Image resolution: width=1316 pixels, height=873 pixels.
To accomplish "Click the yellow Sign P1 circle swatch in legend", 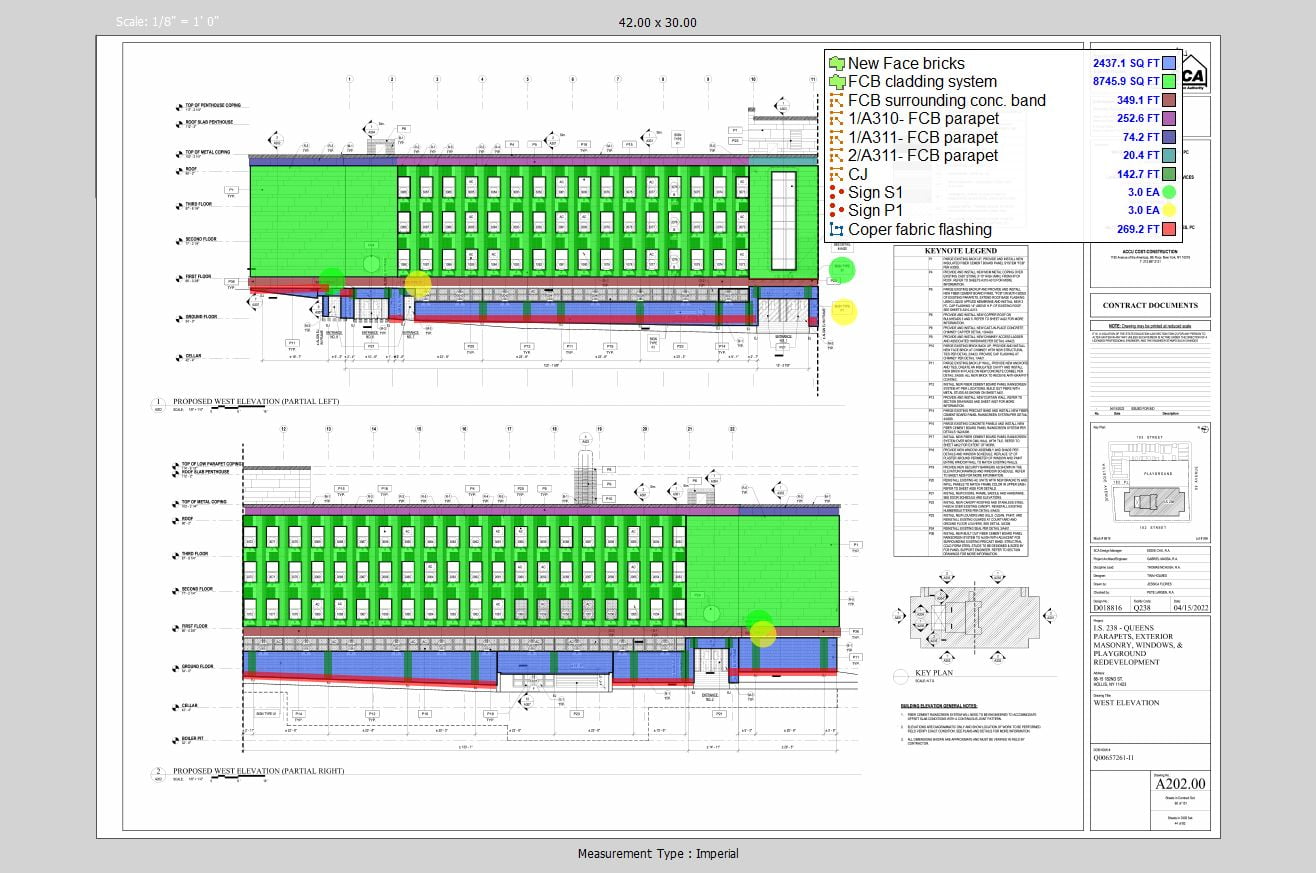I will coord(1169,211).
